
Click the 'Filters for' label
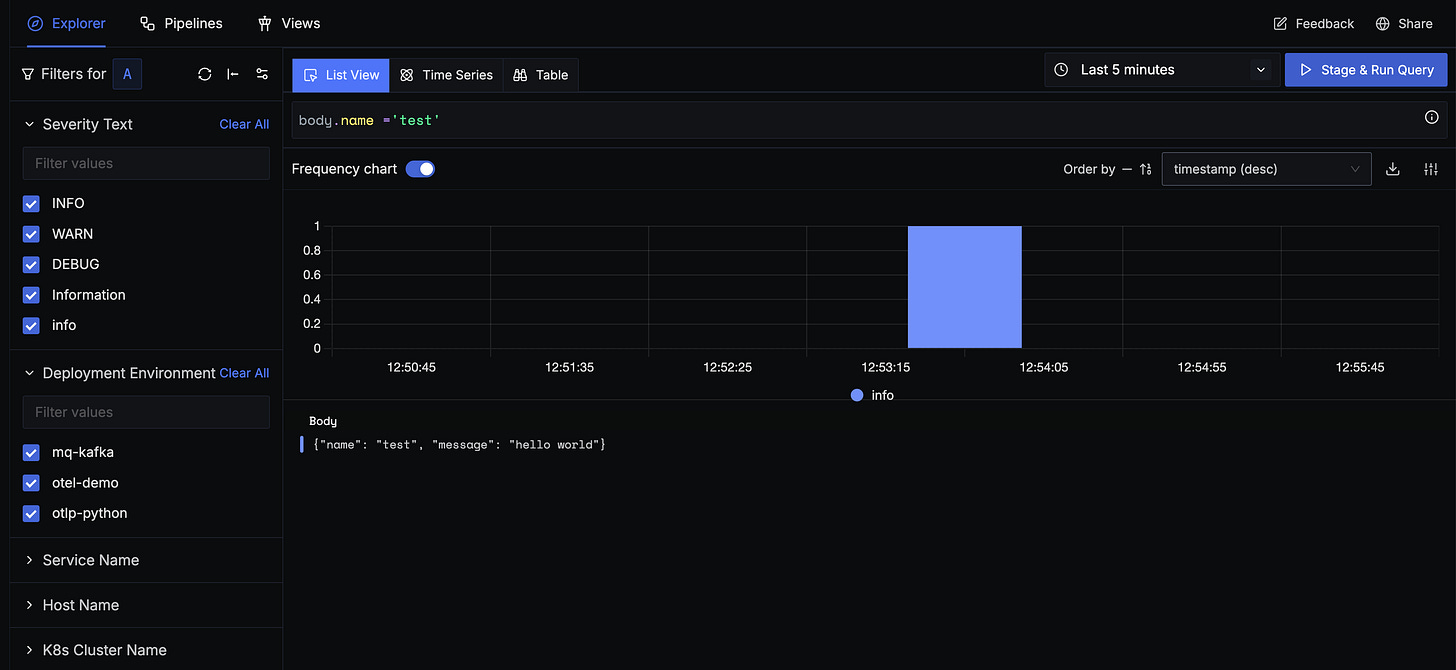click(73, 74)
